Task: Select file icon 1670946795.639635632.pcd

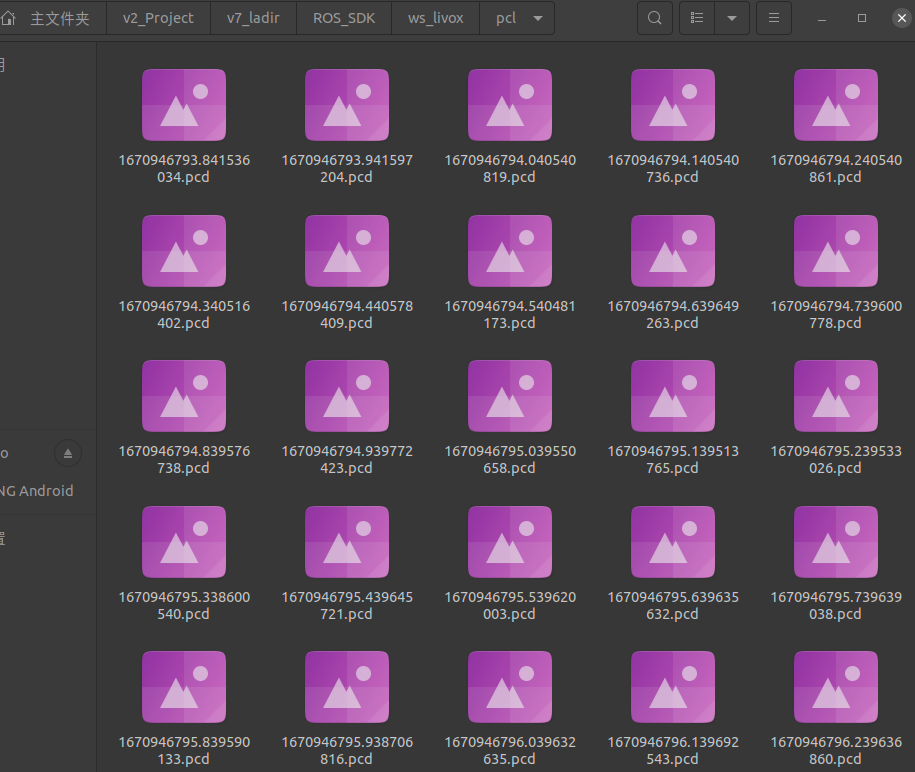Action: click(x=673, y=542)
